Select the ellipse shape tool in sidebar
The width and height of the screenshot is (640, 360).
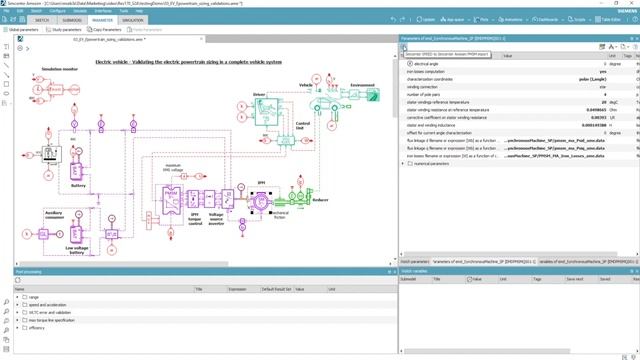click(6, 93)
